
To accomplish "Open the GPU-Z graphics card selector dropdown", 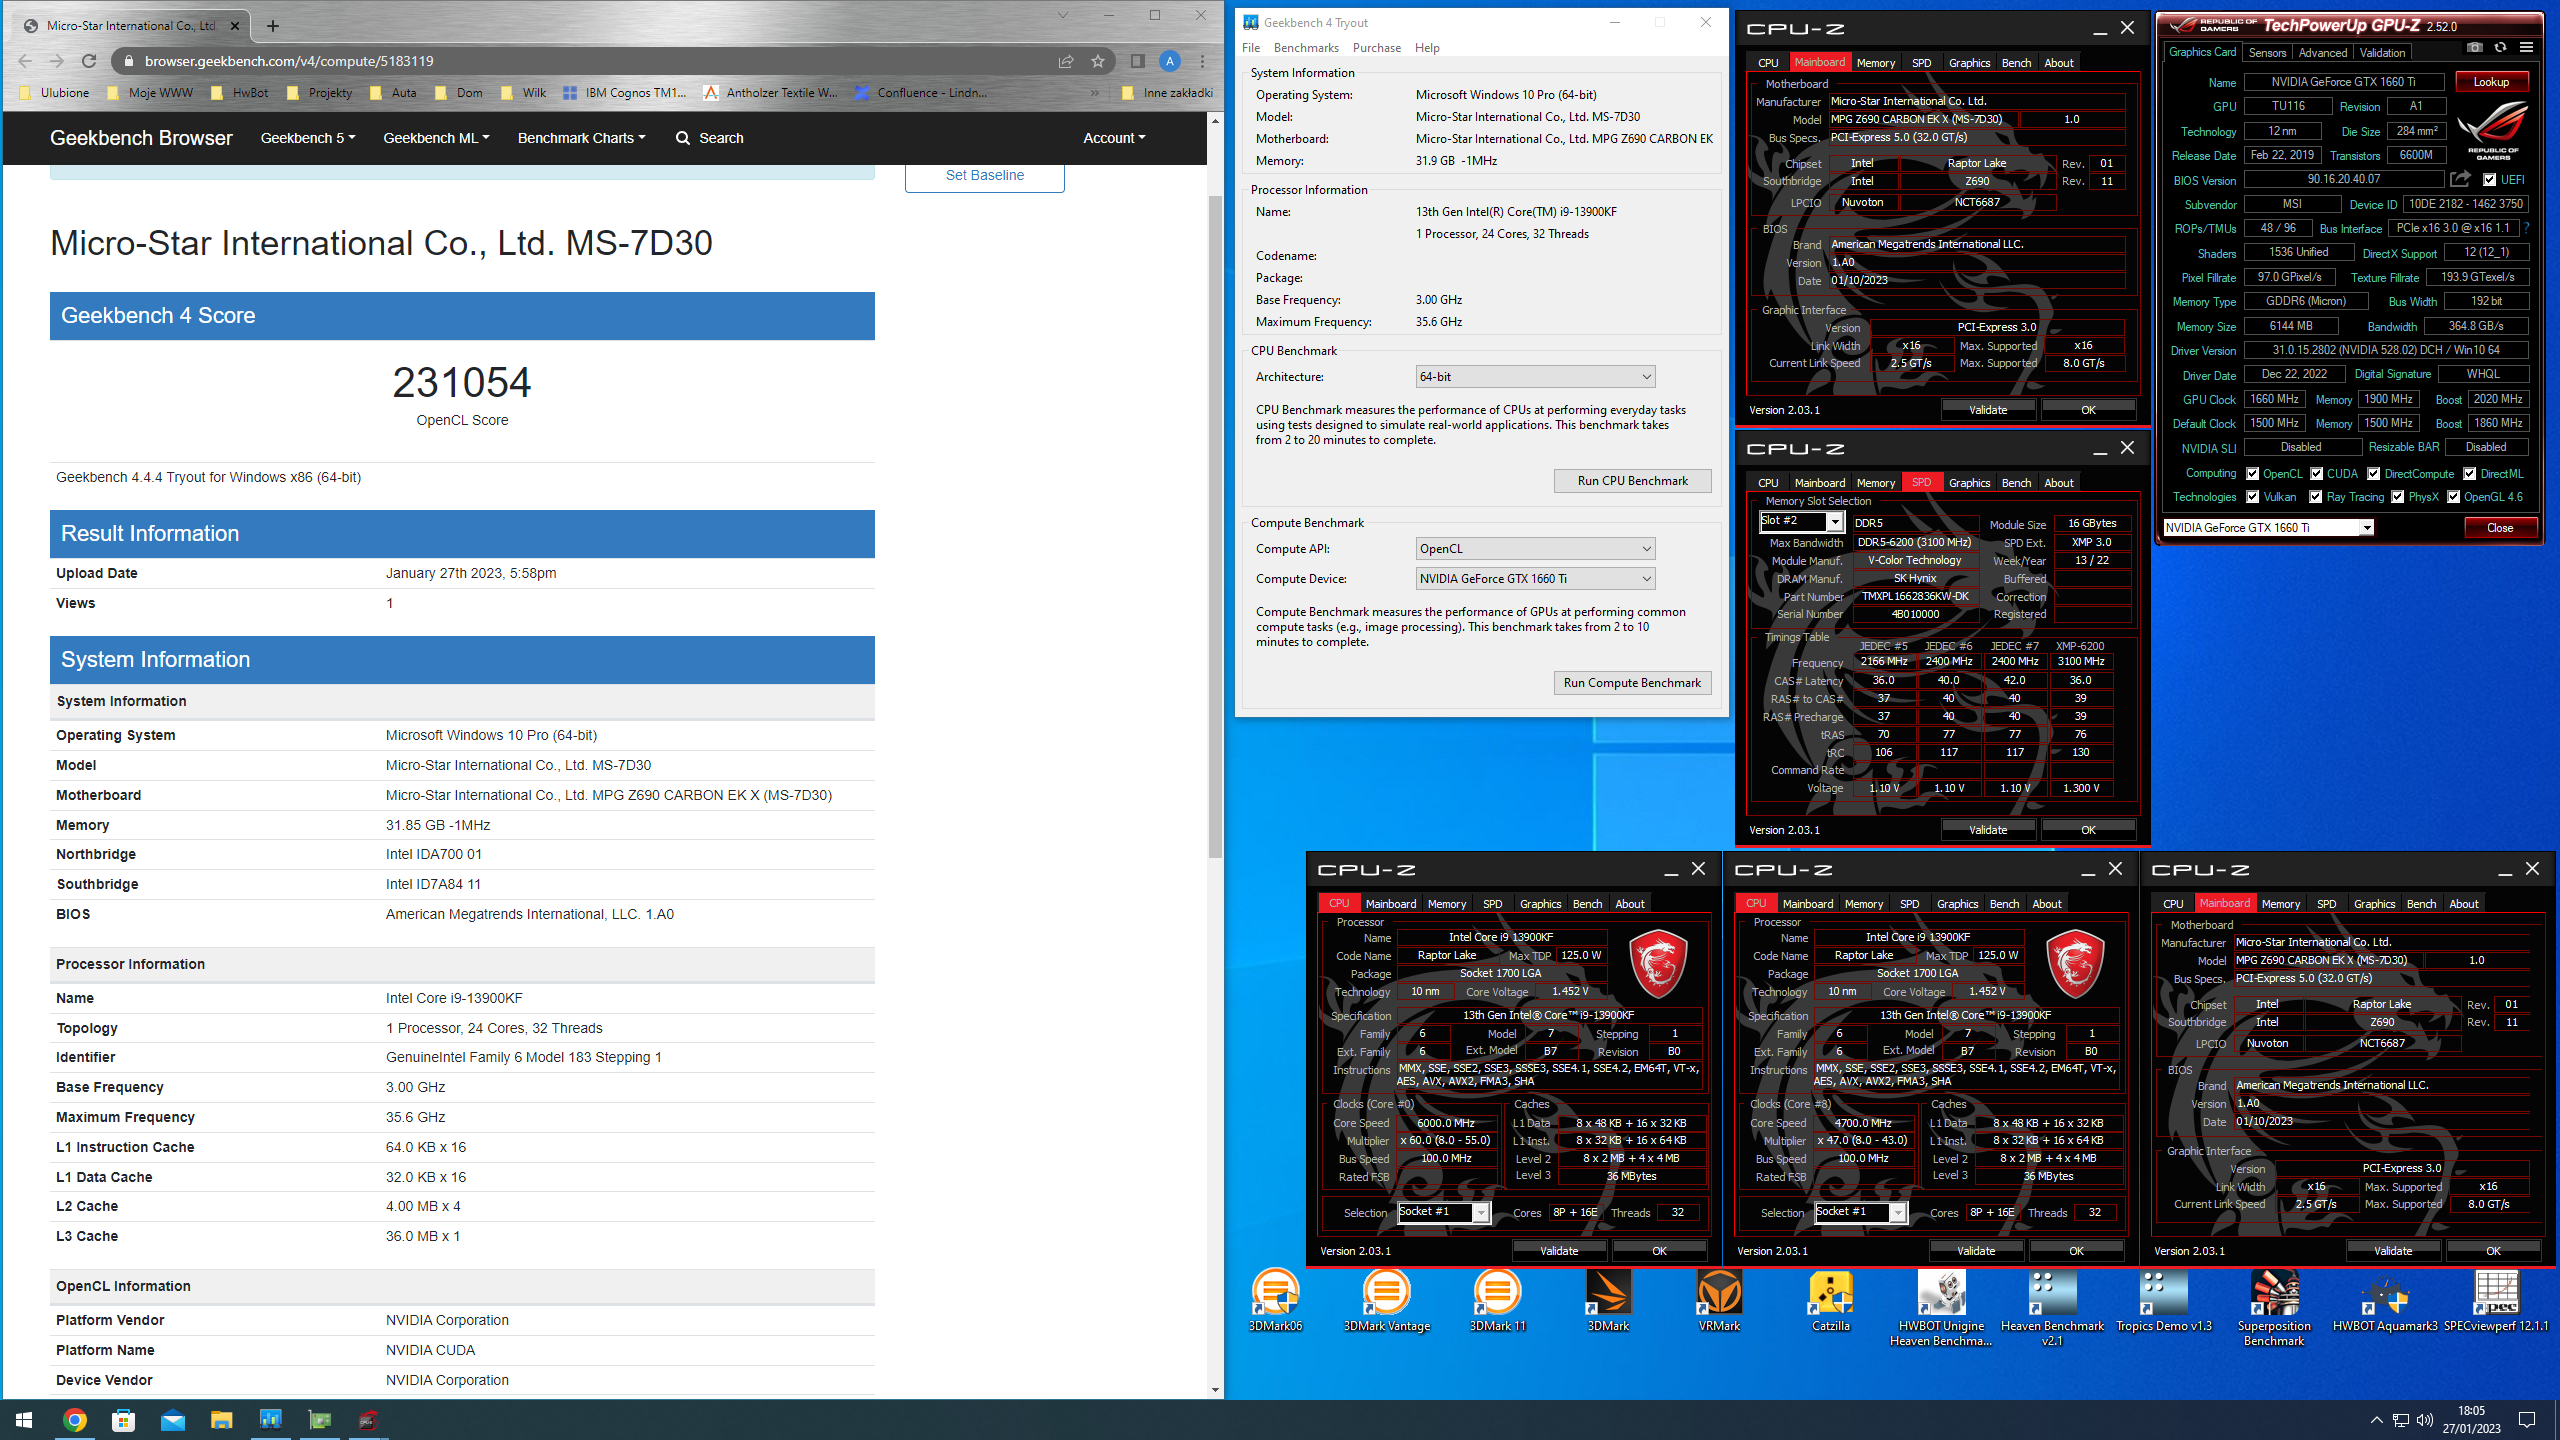I will point(2268,528).
